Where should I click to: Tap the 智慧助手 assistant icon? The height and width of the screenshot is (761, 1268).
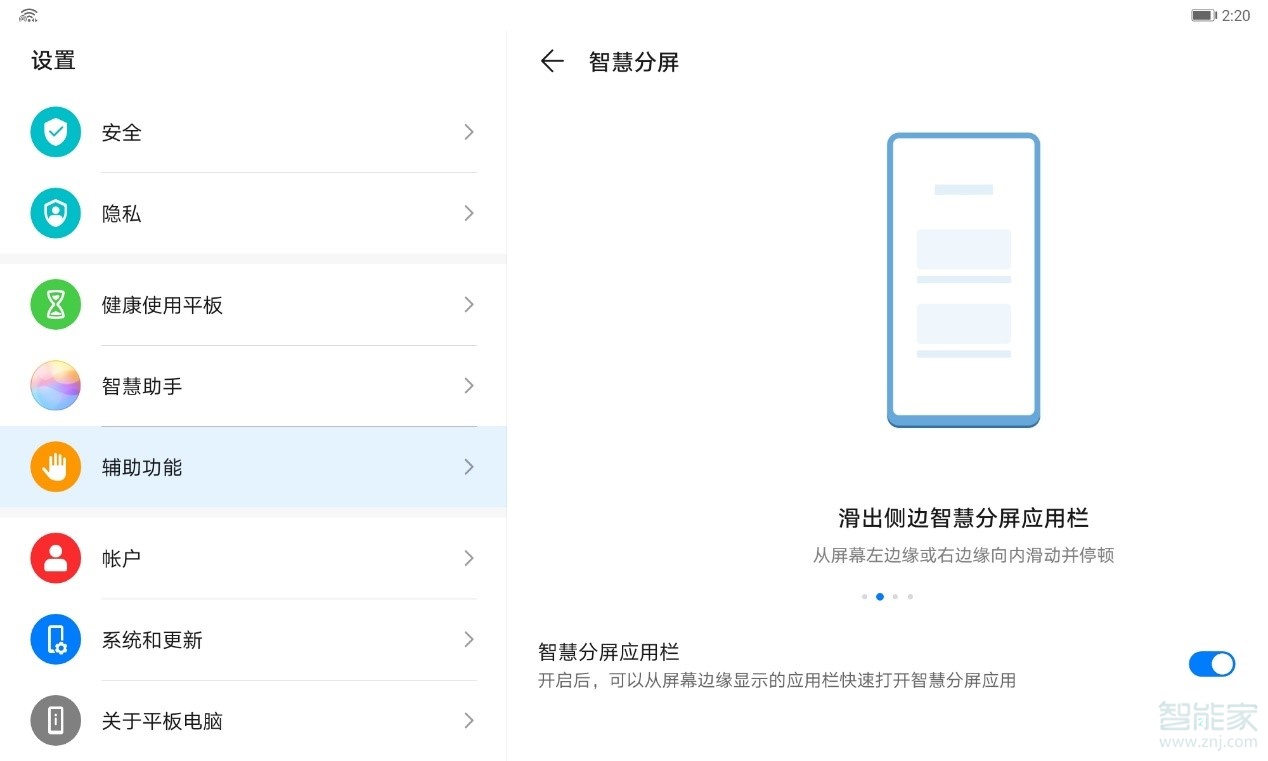pos(55,385)
